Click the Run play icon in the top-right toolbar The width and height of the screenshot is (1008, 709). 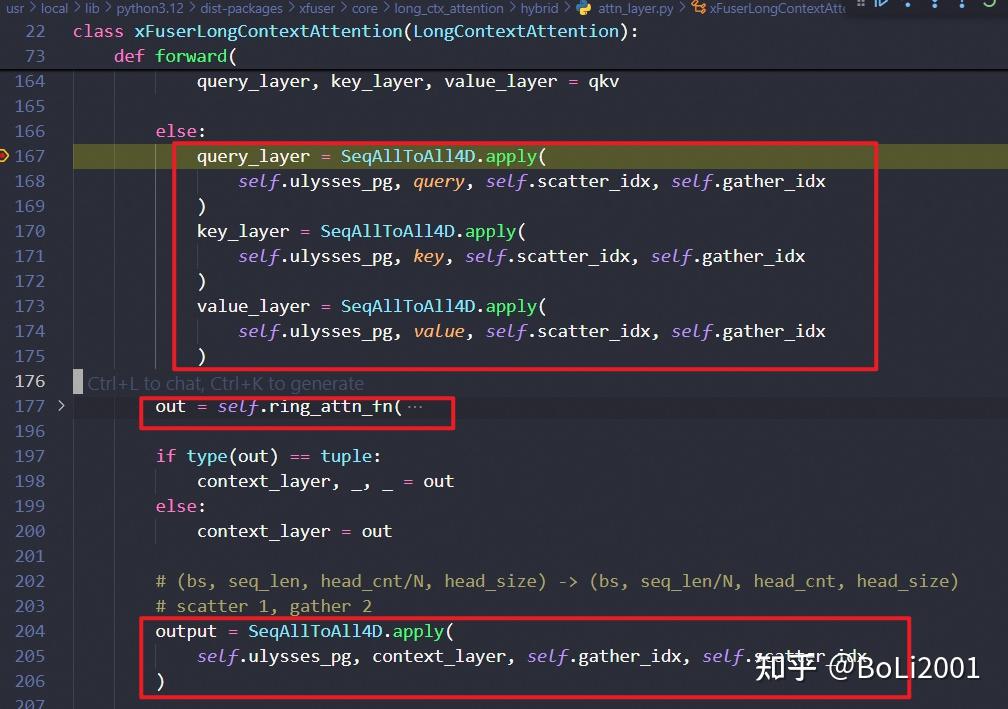click(879, 5)
